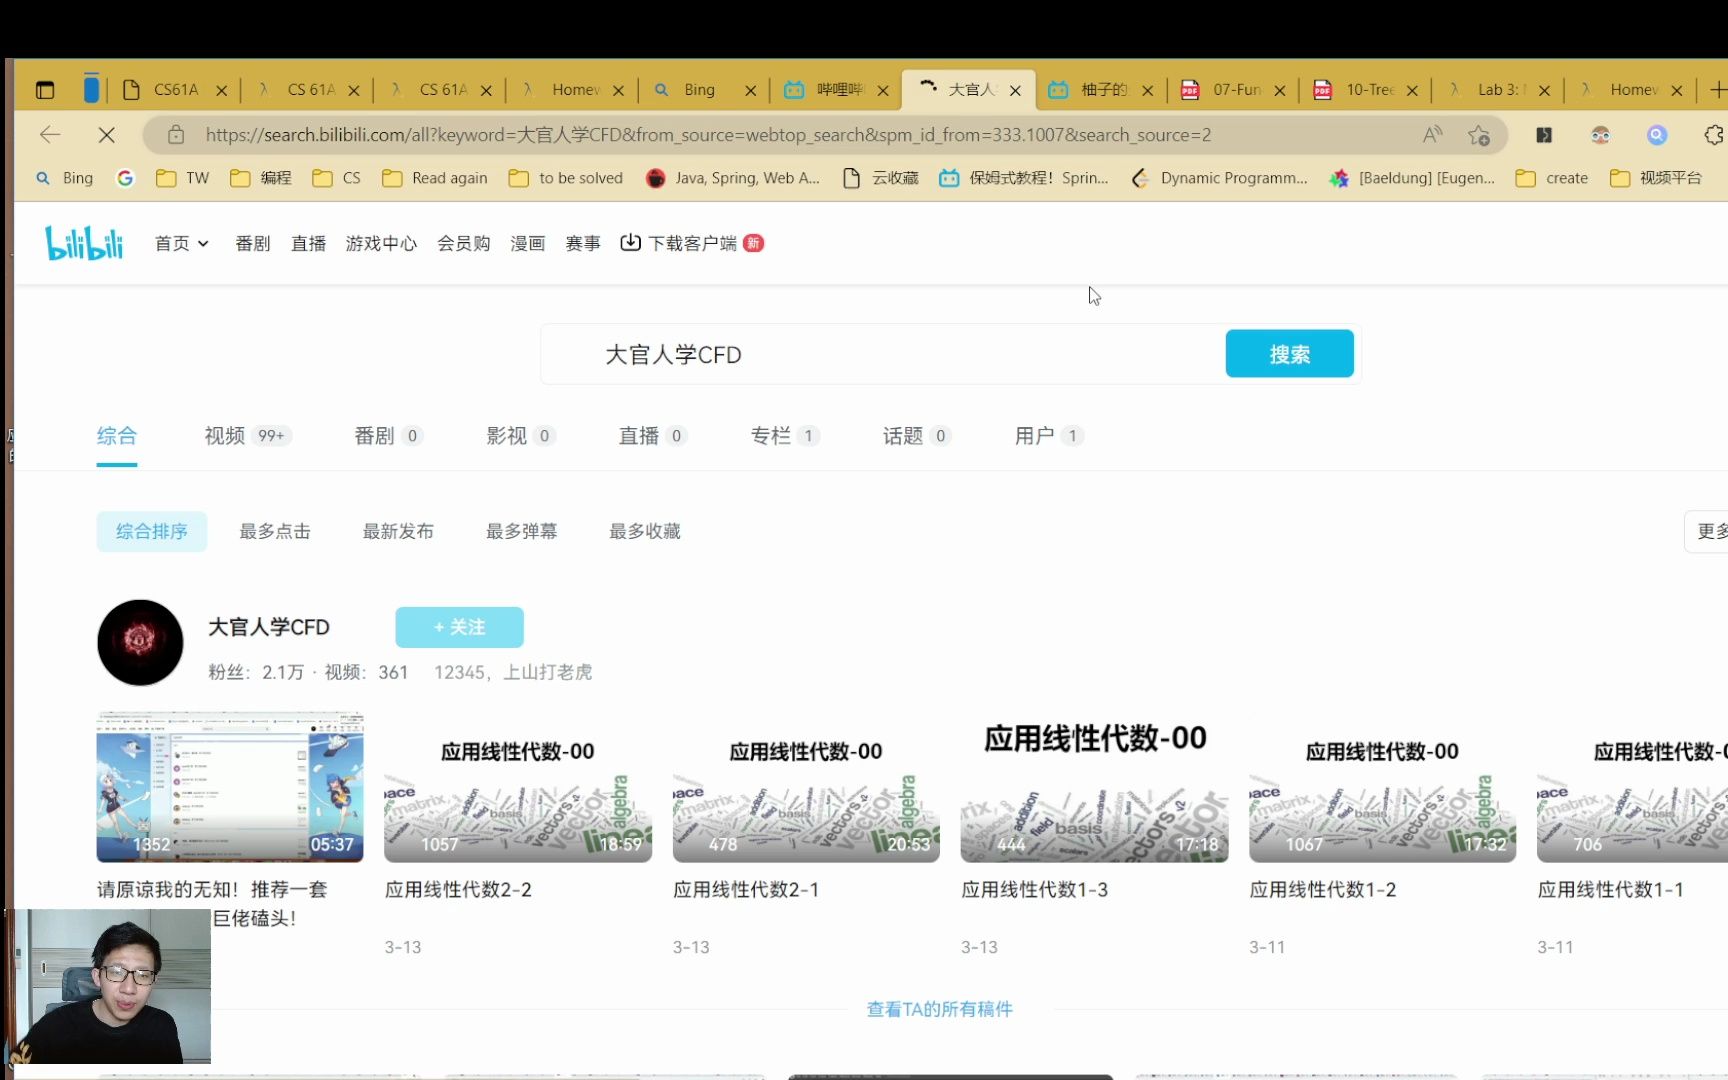The width and height of the screenshot is (1728, 1080).
Task: Click the +关注 follow button
Action: coord(459,627)
